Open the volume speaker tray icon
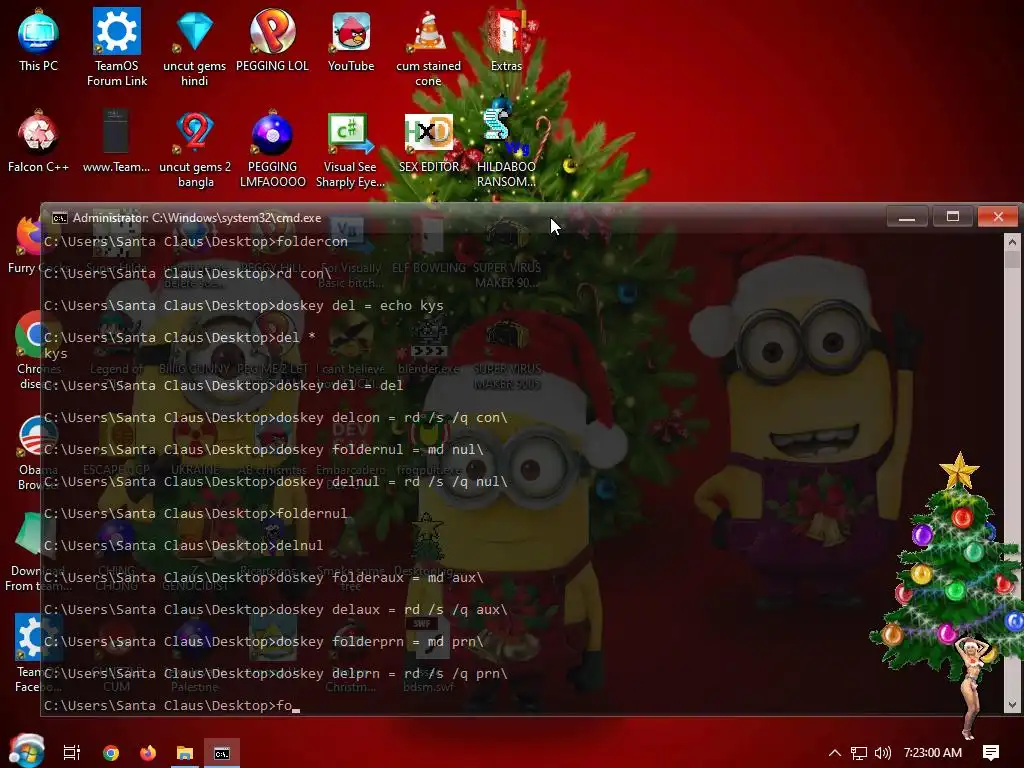The image size is (1024, 768). pyautogui.click(x=882, y=753)
